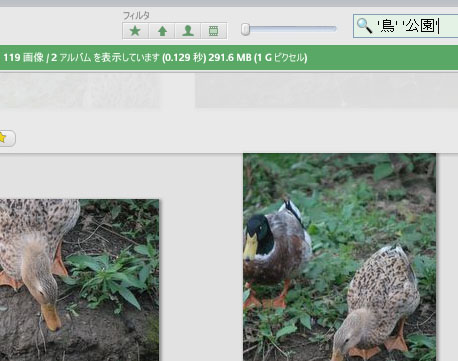Toggle the film video filter

coord(214,31)
